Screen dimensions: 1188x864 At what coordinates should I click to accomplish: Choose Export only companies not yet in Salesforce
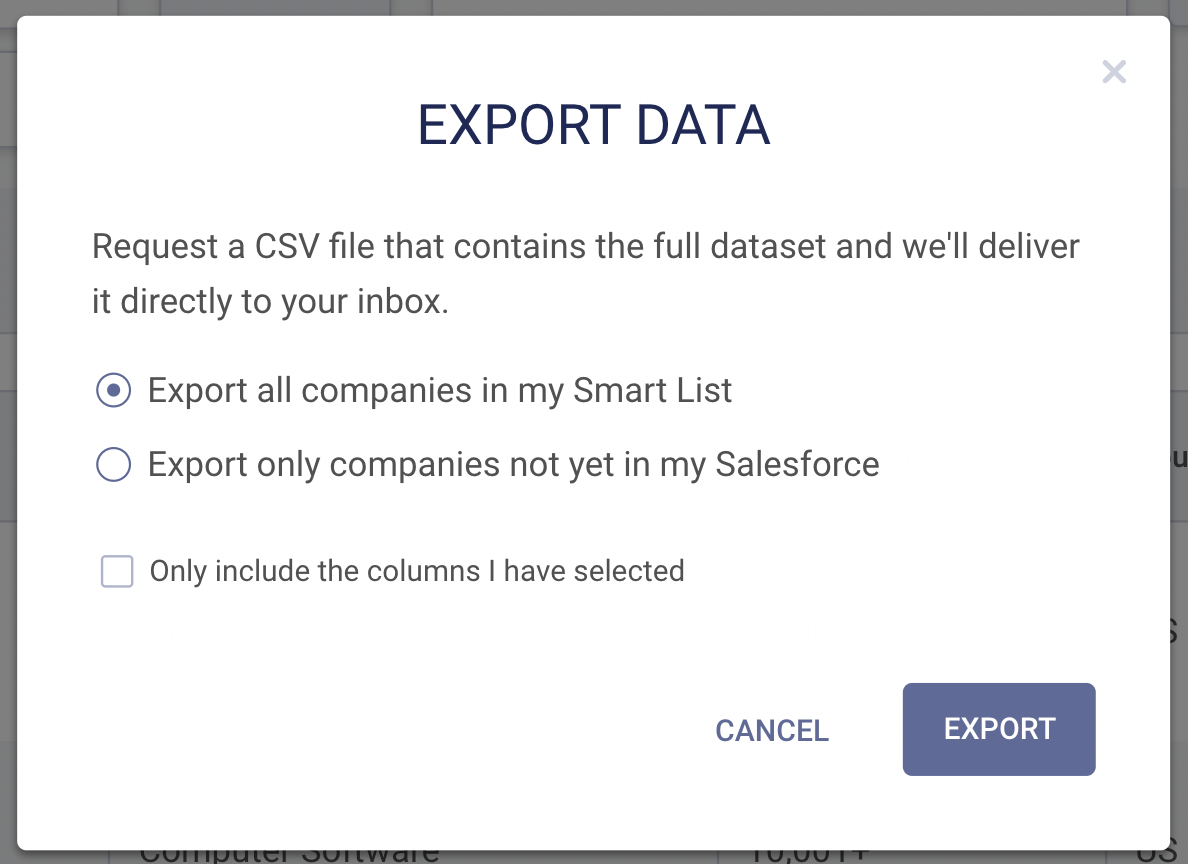click(113, 464)
